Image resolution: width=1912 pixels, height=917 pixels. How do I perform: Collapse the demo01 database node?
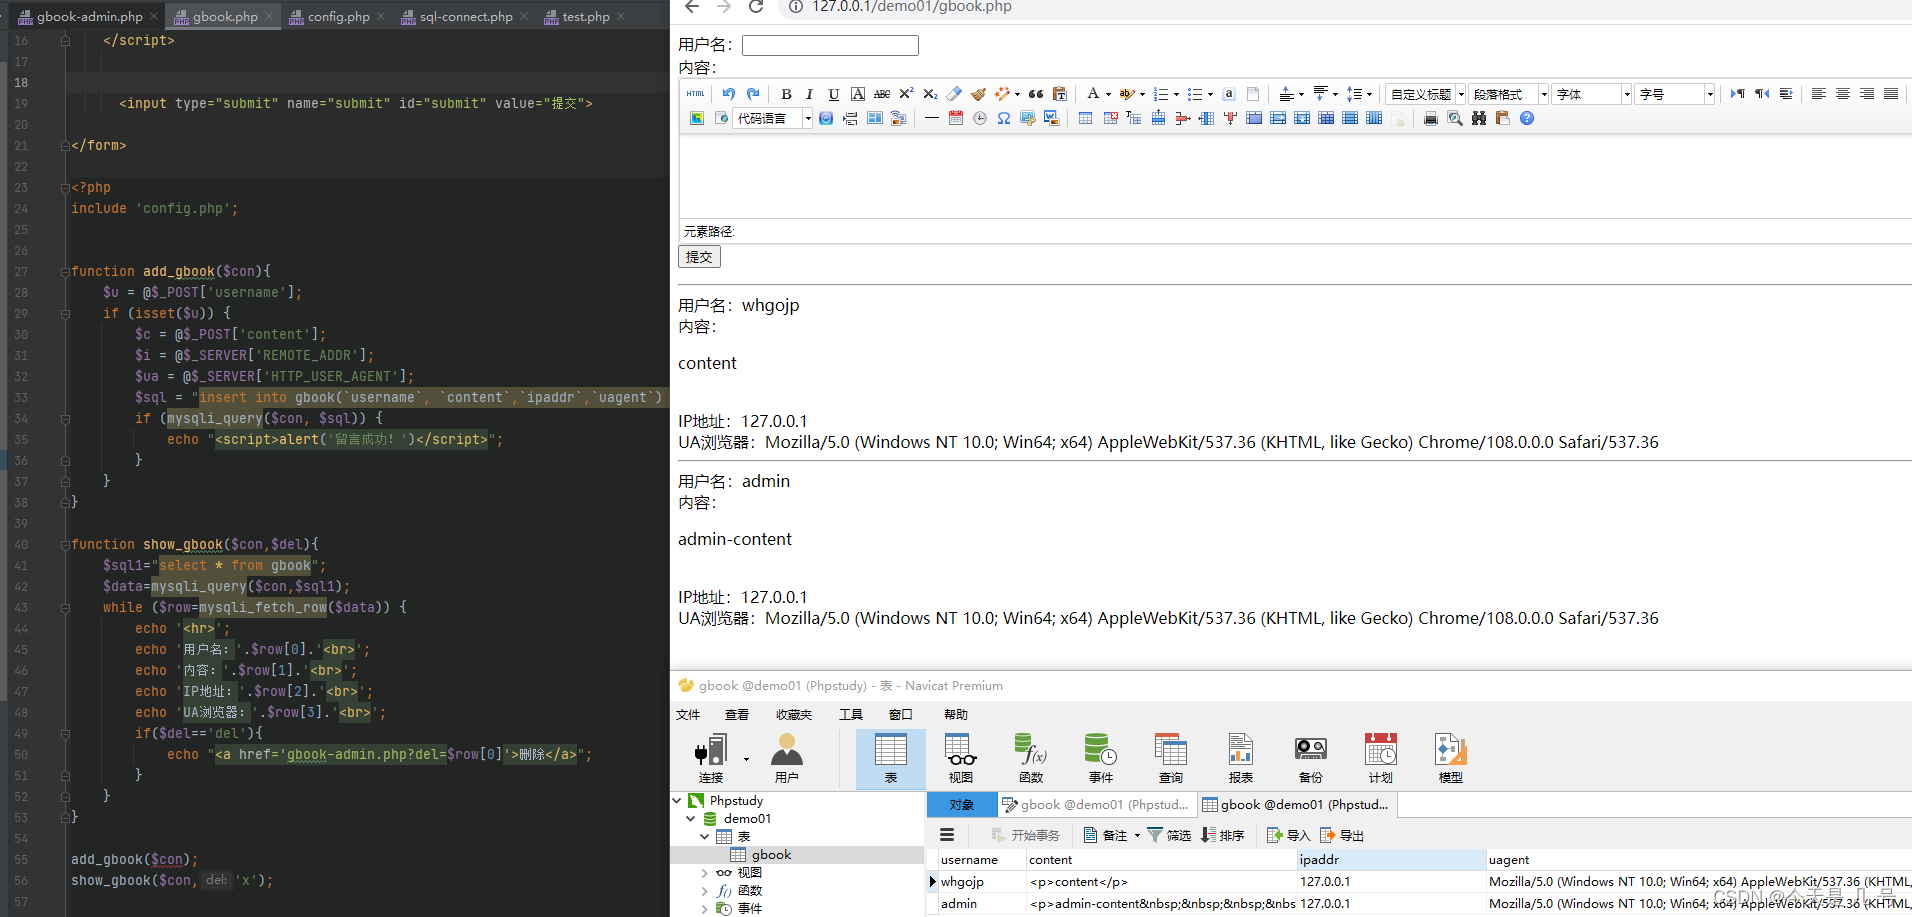[691, 818]
